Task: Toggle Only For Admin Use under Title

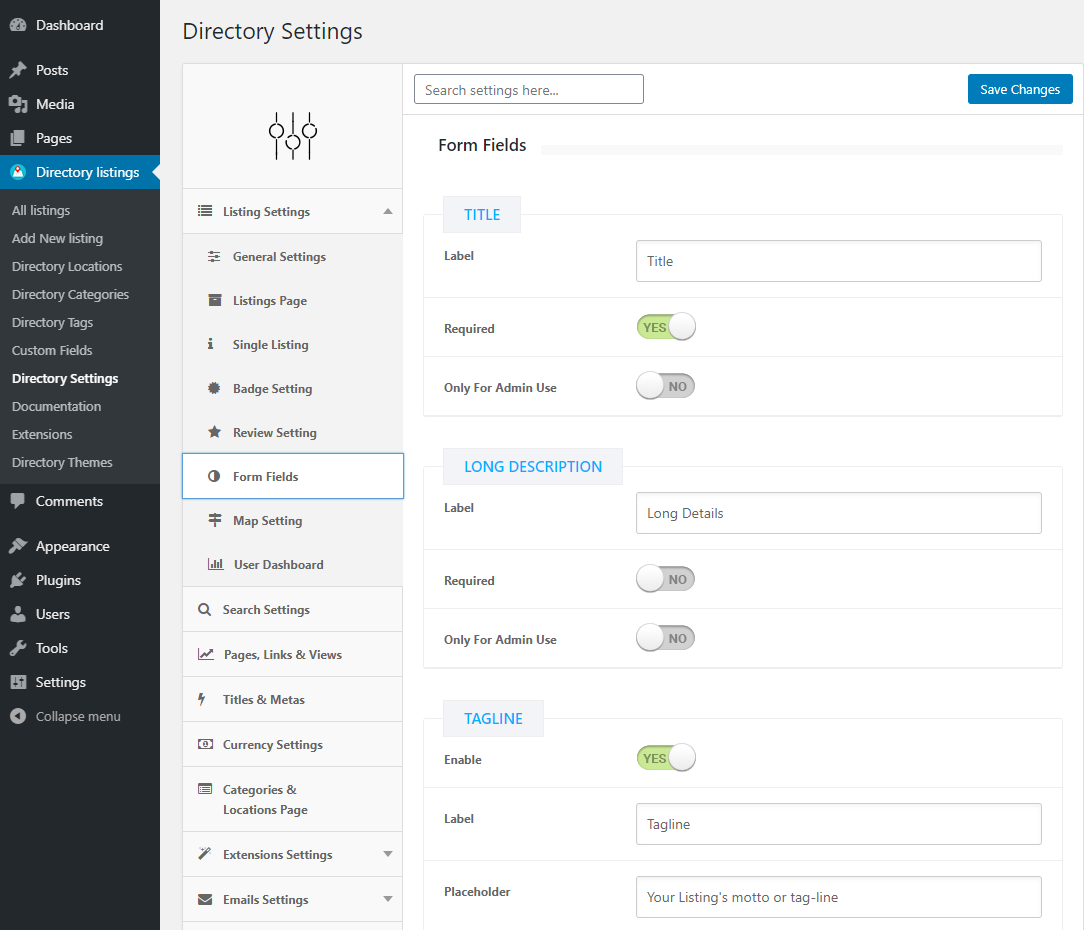Action: 666,386
